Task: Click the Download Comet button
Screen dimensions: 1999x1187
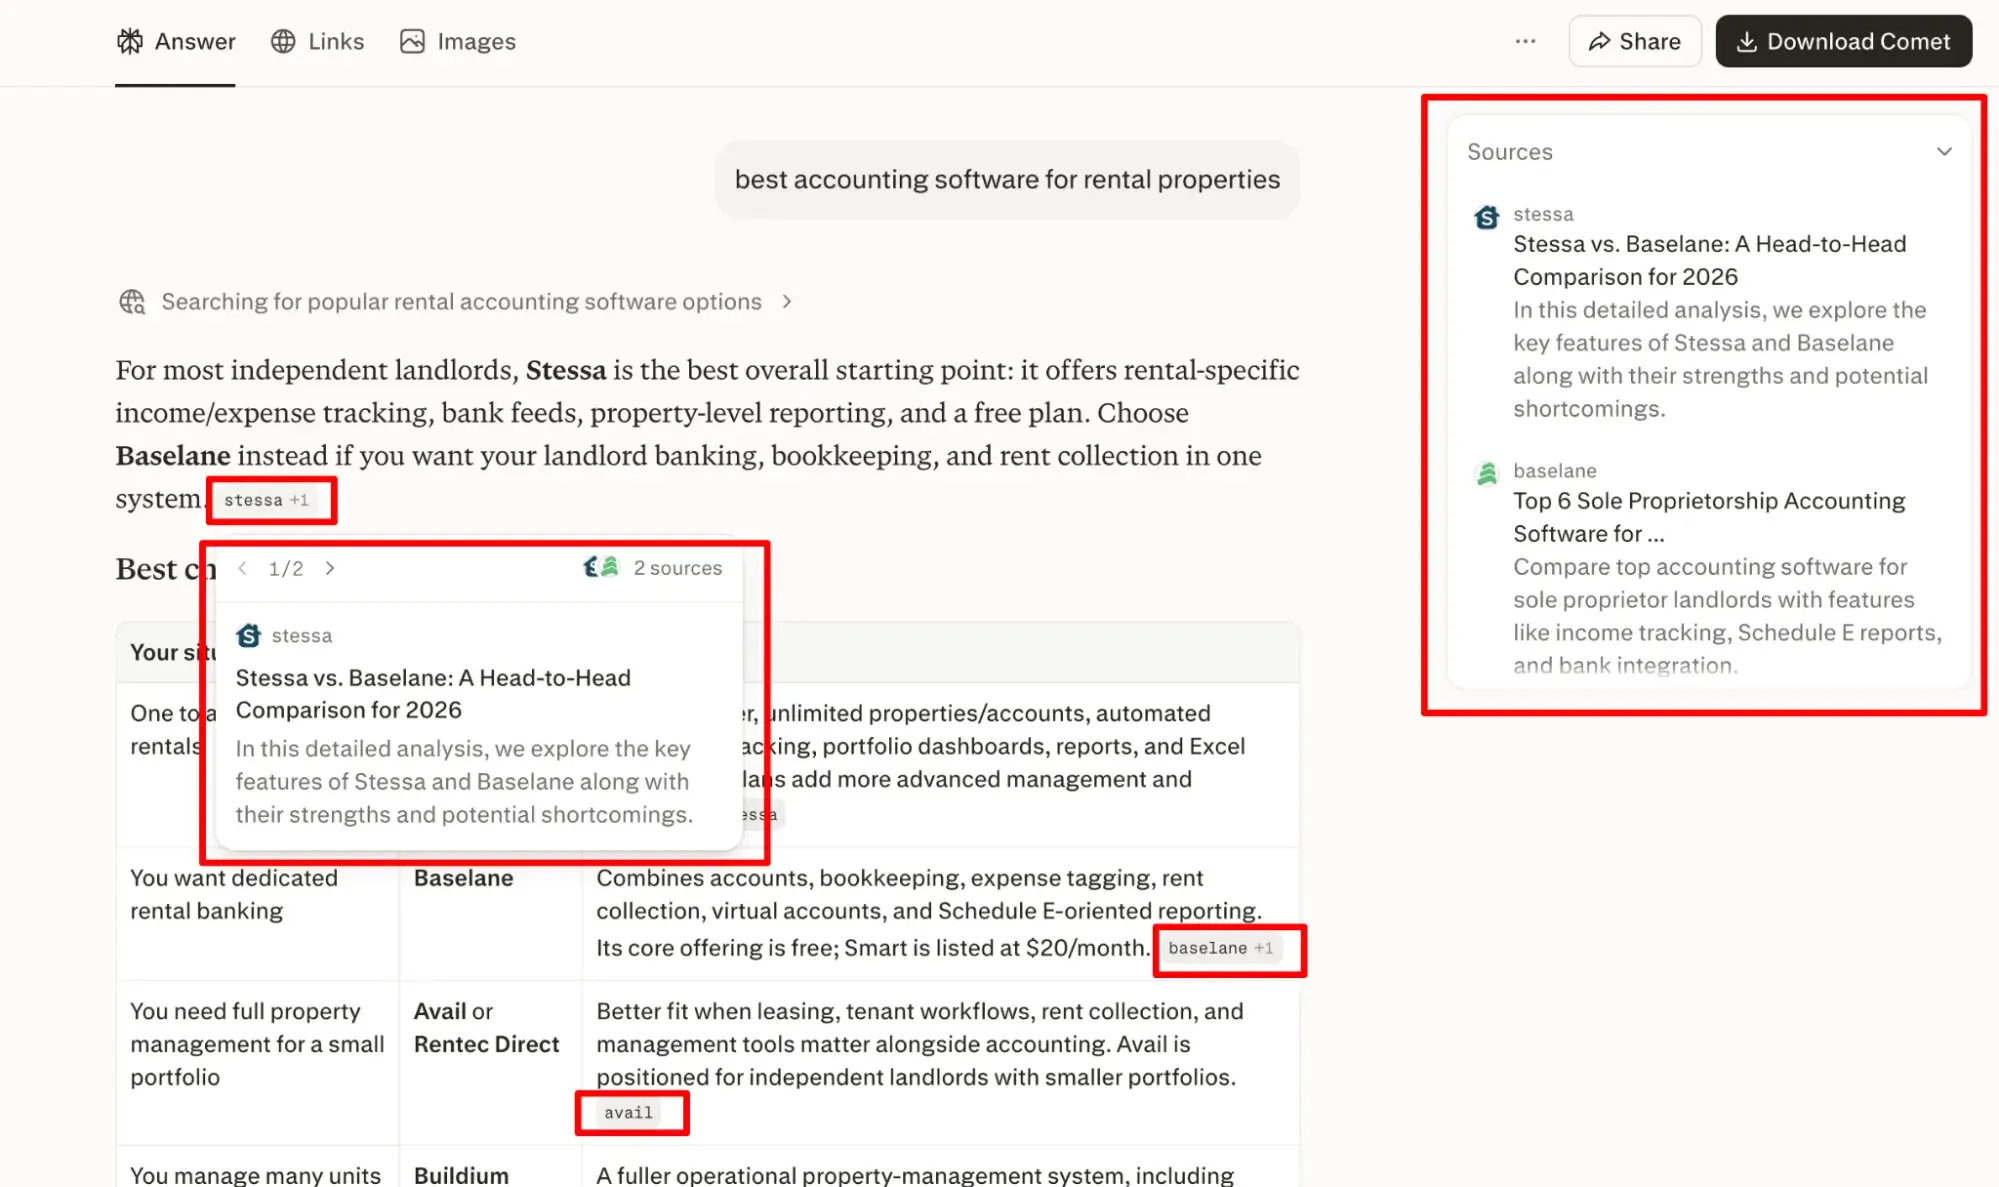Action: (x=1843, y=41)
